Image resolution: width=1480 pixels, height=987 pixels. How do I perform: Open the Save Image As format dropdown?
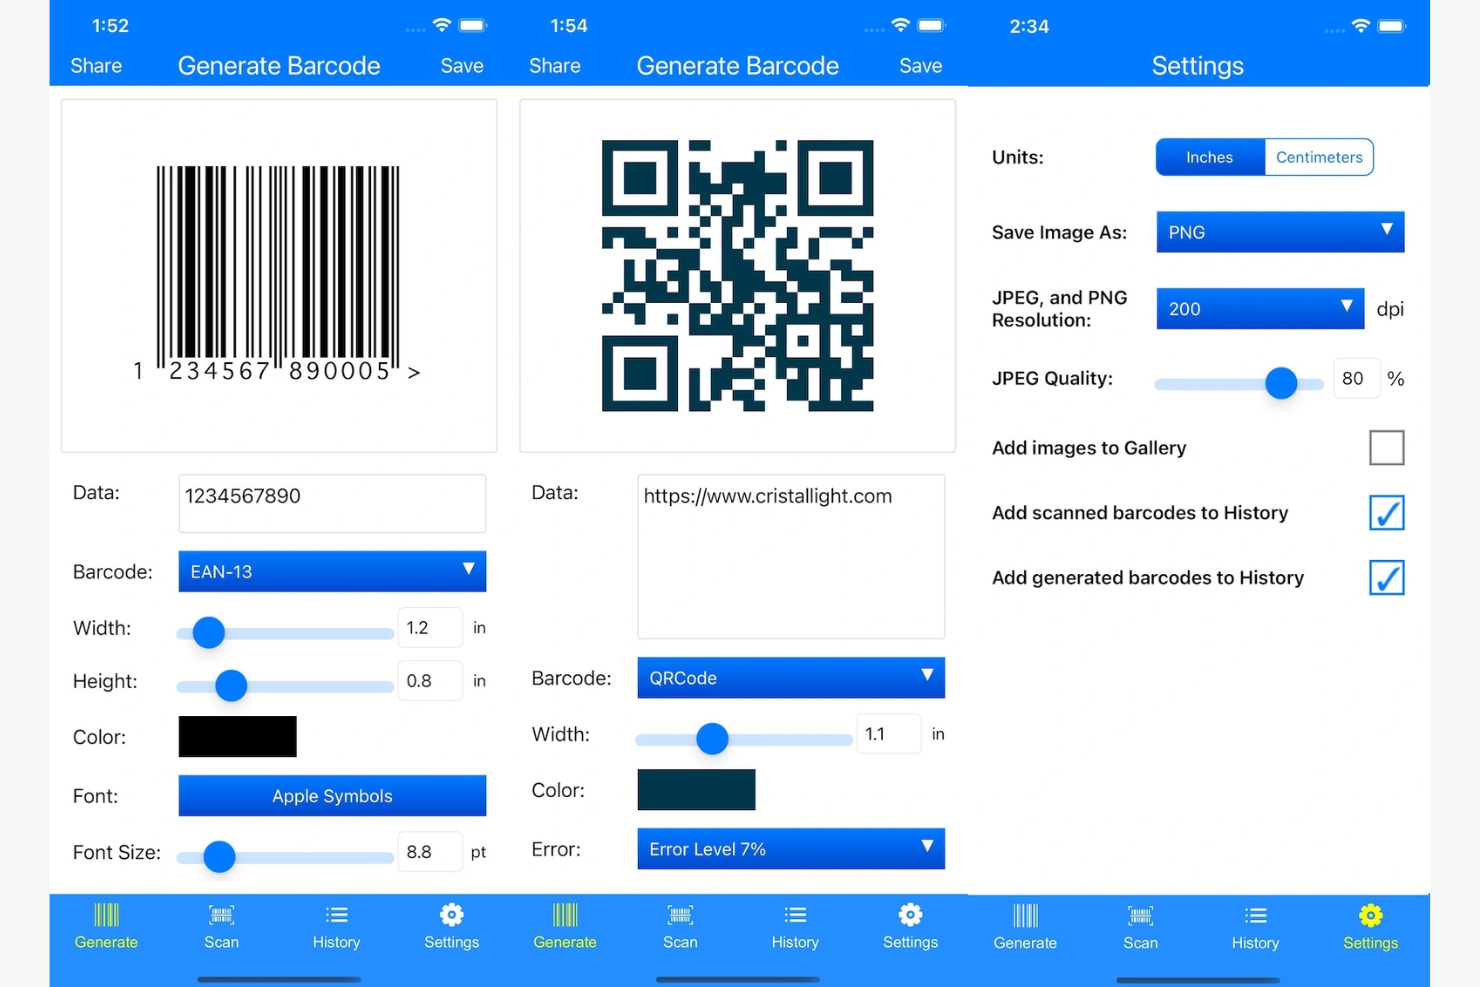[1279, 232]
